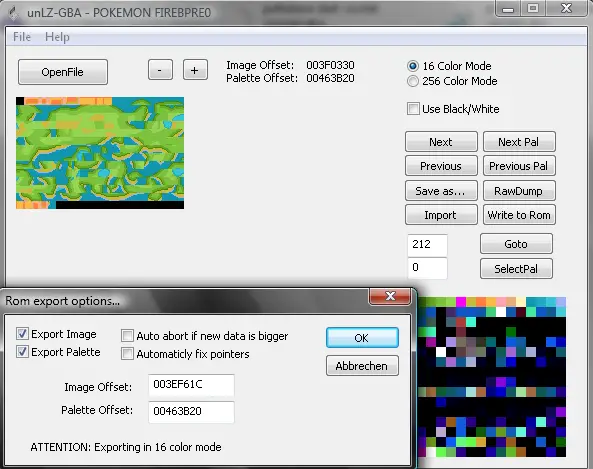Image resolution: width=593 pixels, height=469 pixels.
Task: Uncheck Export Palette checkbox
Action: (22, 352)
